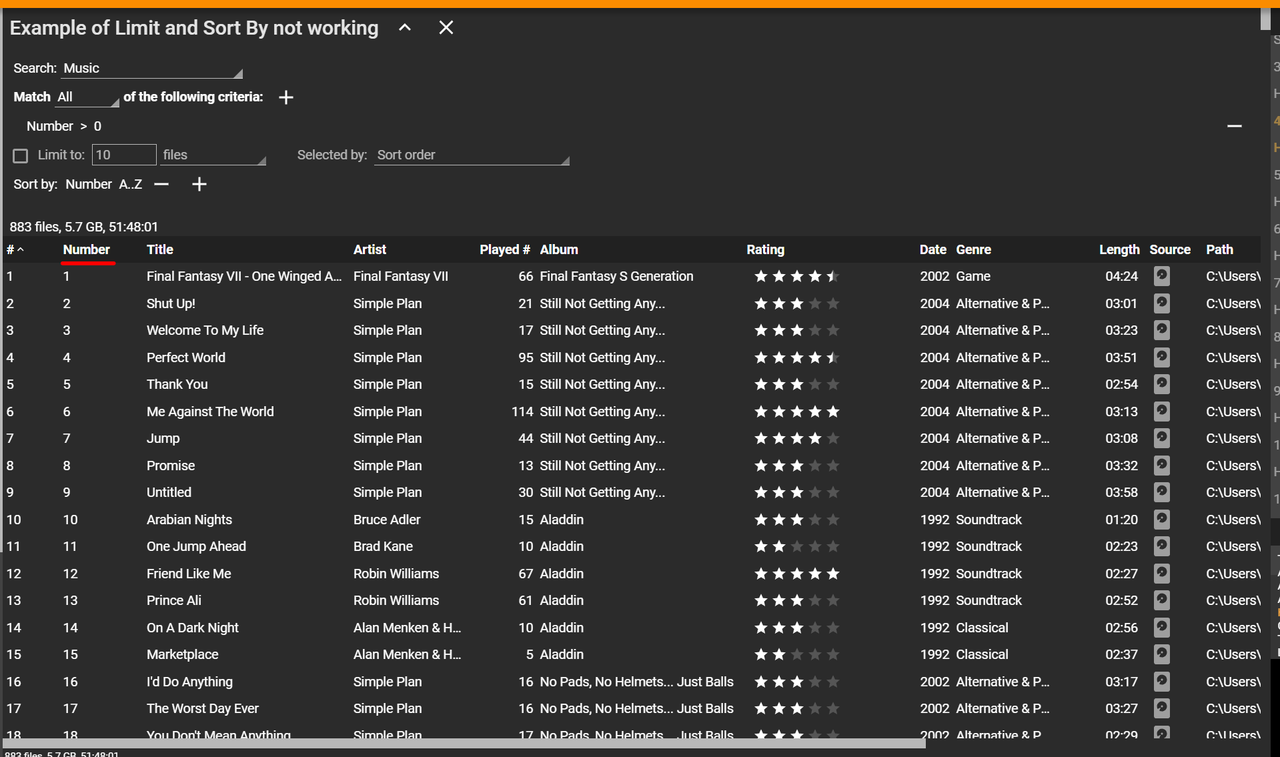The width and height of the screenshot is (1280, 757).
Task: Click source icon in Me Against The World row
Action: (1161, 411)
